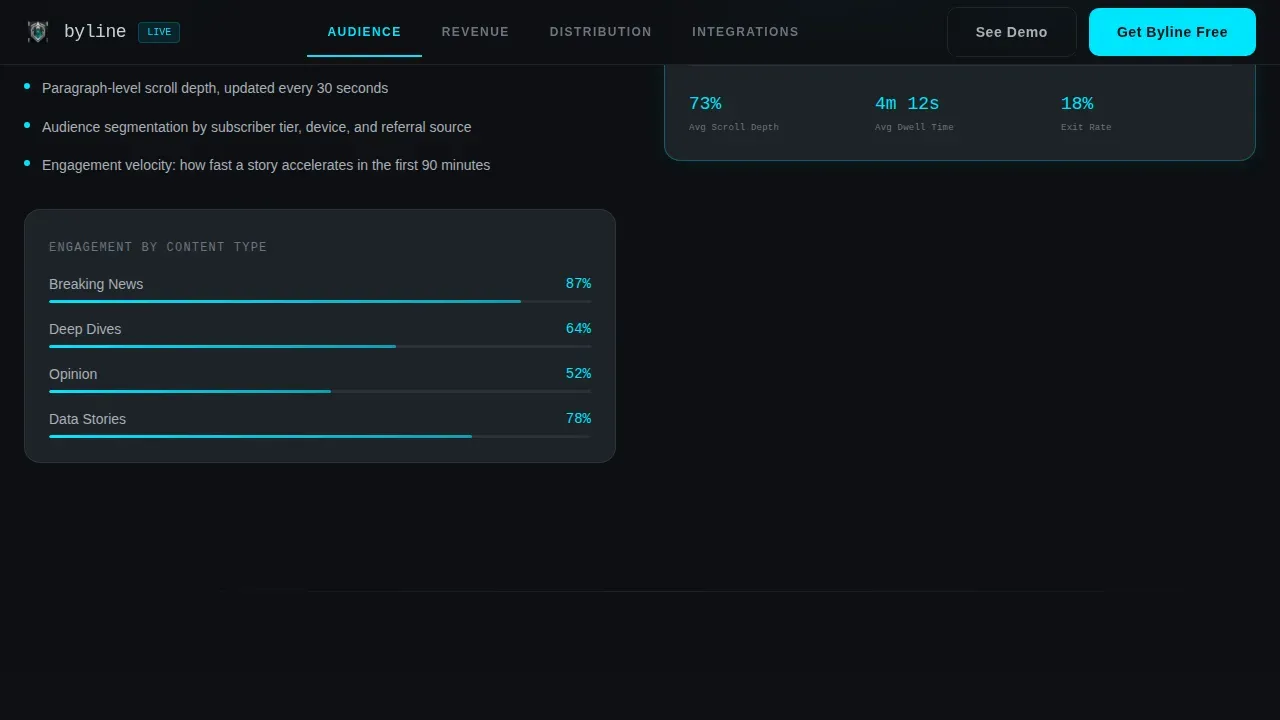Open the Revenue tab
Viewport: 1280px width, 720px height.
pos(475,32)
